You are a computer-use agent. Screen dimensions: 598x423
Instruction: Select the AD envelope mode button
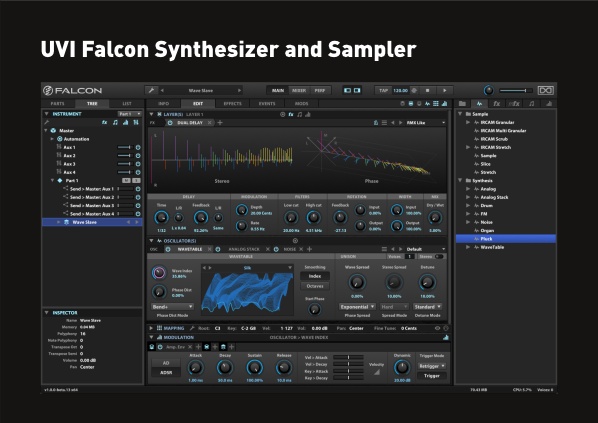pyautogui.click(x=166, y=363)
